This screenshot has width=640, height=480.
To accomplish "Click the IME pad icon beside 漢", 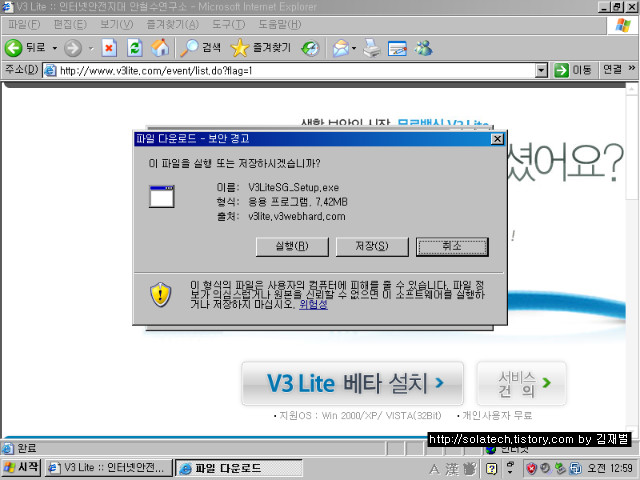I will [x=470, y=469].
